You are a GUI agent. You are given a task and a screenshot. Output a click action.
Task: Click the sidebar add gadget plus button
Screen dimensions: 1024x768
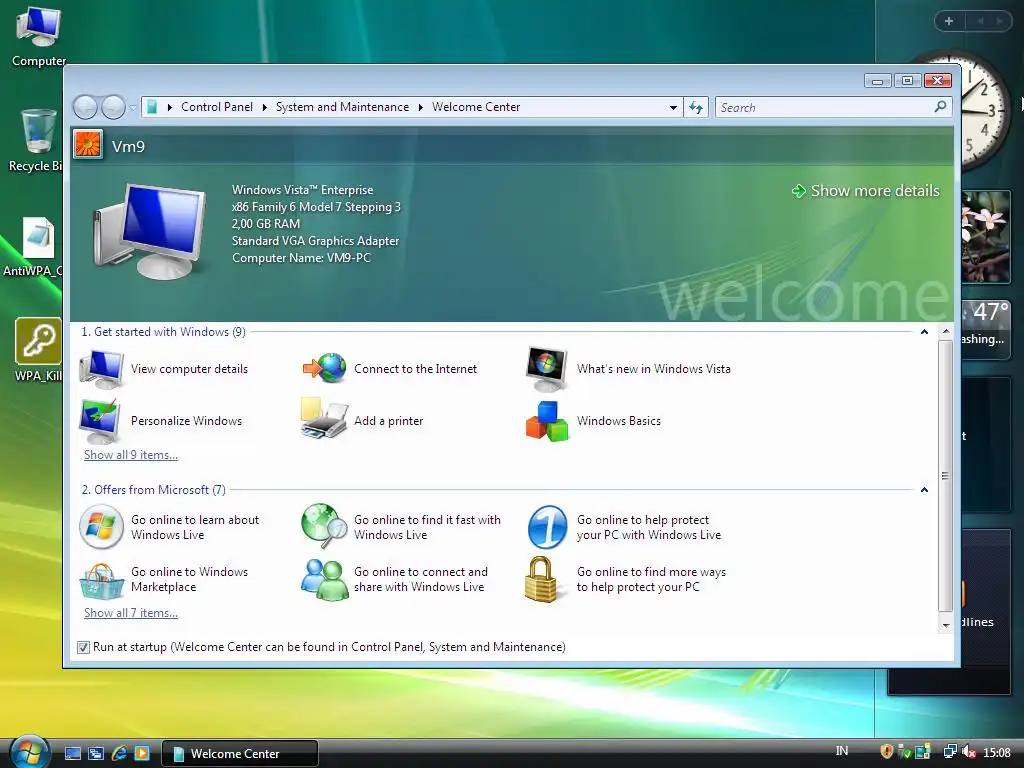click(x=949, y=21)
